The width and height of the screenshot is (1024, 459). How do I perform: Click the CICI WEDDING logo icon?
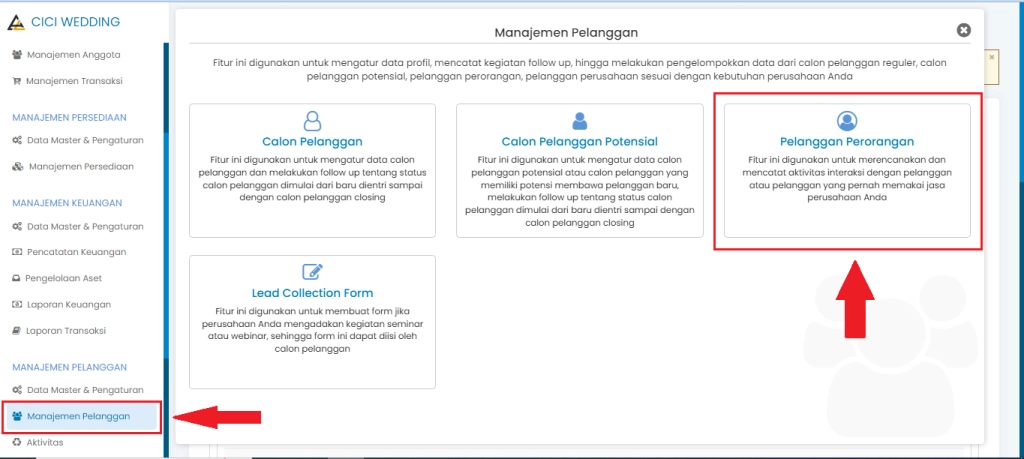tap(16, 22)
